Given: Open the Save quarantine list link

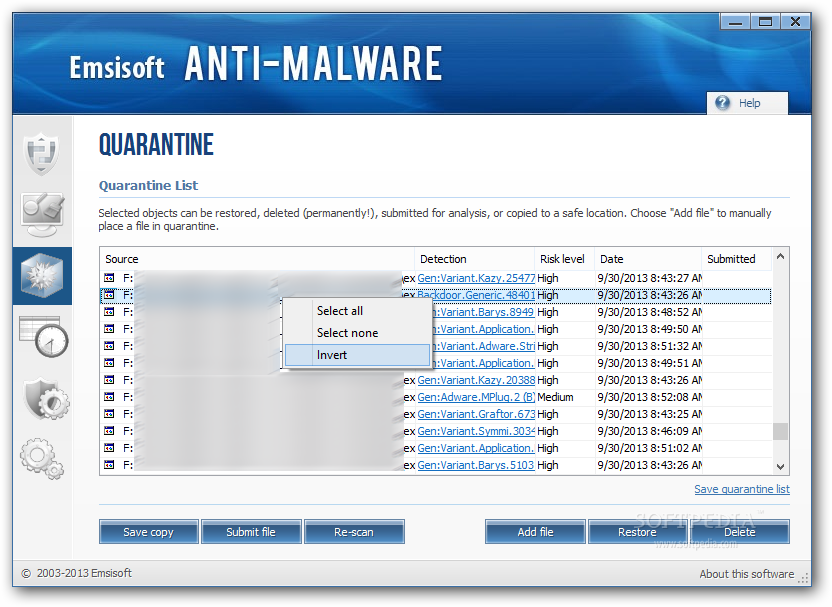Looking at the screenshot, I should click(742, 489).
